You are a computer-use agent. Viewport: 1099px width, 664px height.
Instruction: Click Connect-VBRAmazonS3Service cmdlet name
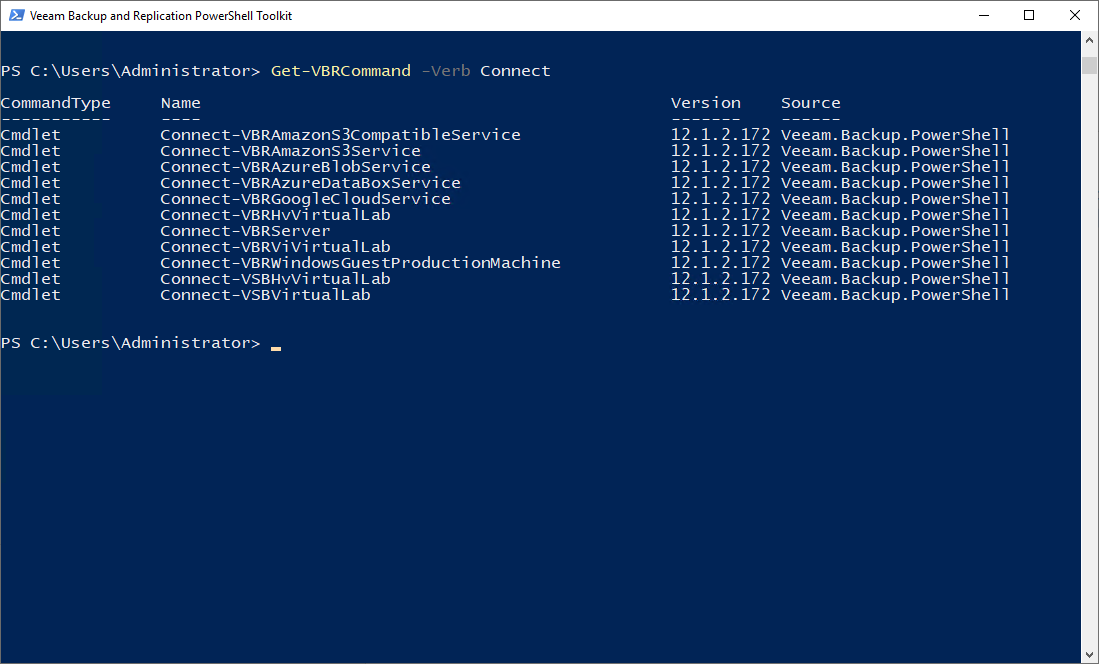(290, 151)
